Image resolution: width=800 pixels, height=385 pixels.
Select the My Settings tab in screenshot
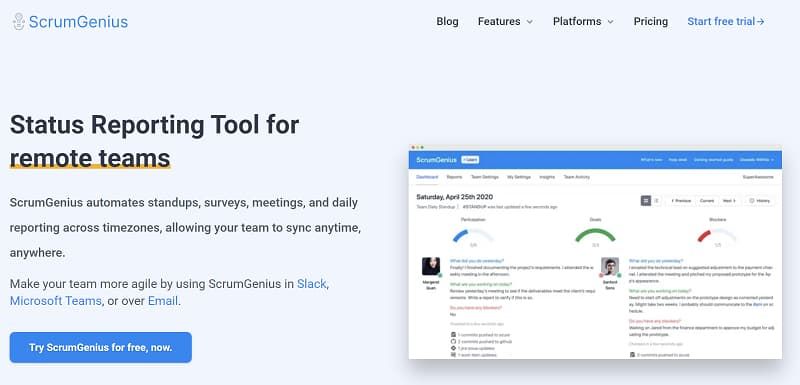[519, 177]
